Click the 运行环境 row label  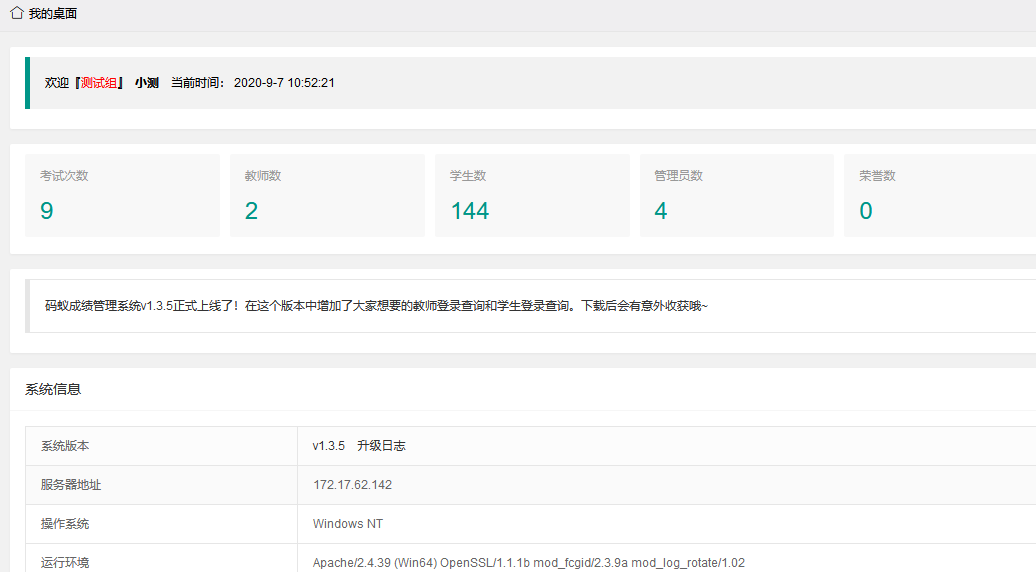[65, 562]
